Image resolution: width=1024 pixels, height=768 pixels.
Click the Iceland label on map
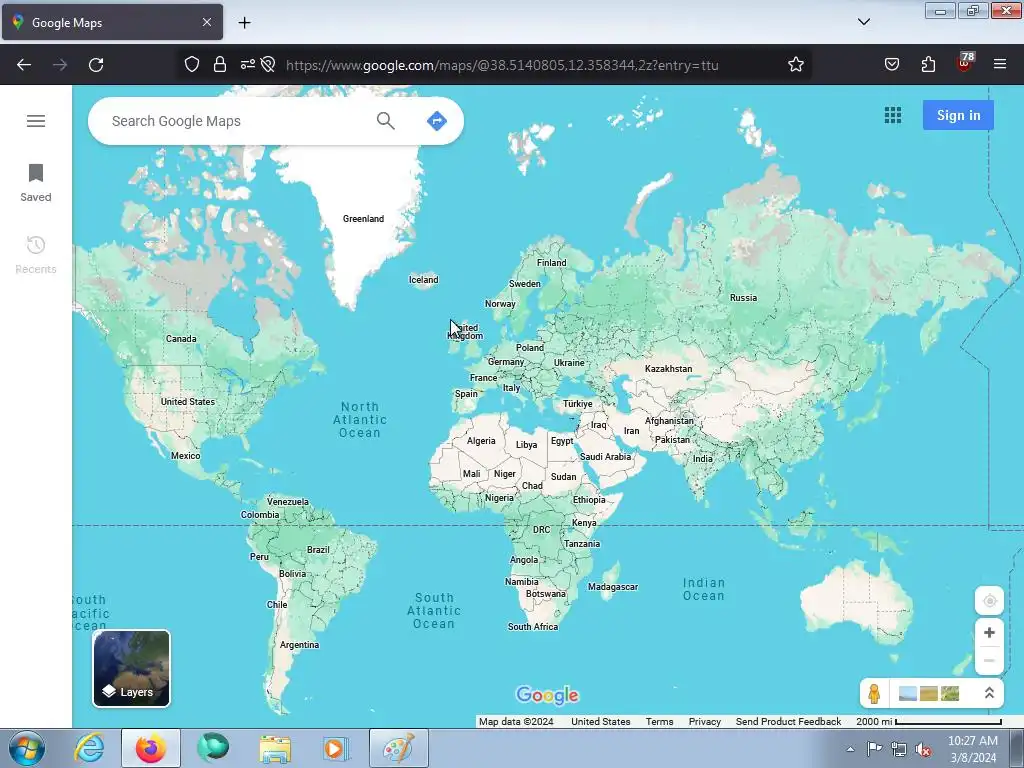[x=423, y=280]
